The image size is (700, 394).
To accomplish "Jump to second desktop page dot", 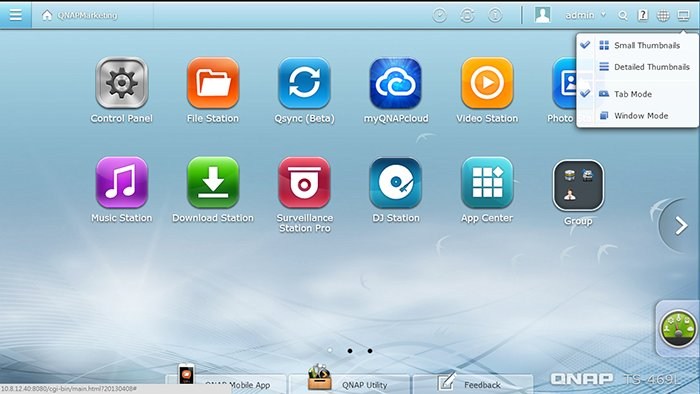I will pos(350,351).
